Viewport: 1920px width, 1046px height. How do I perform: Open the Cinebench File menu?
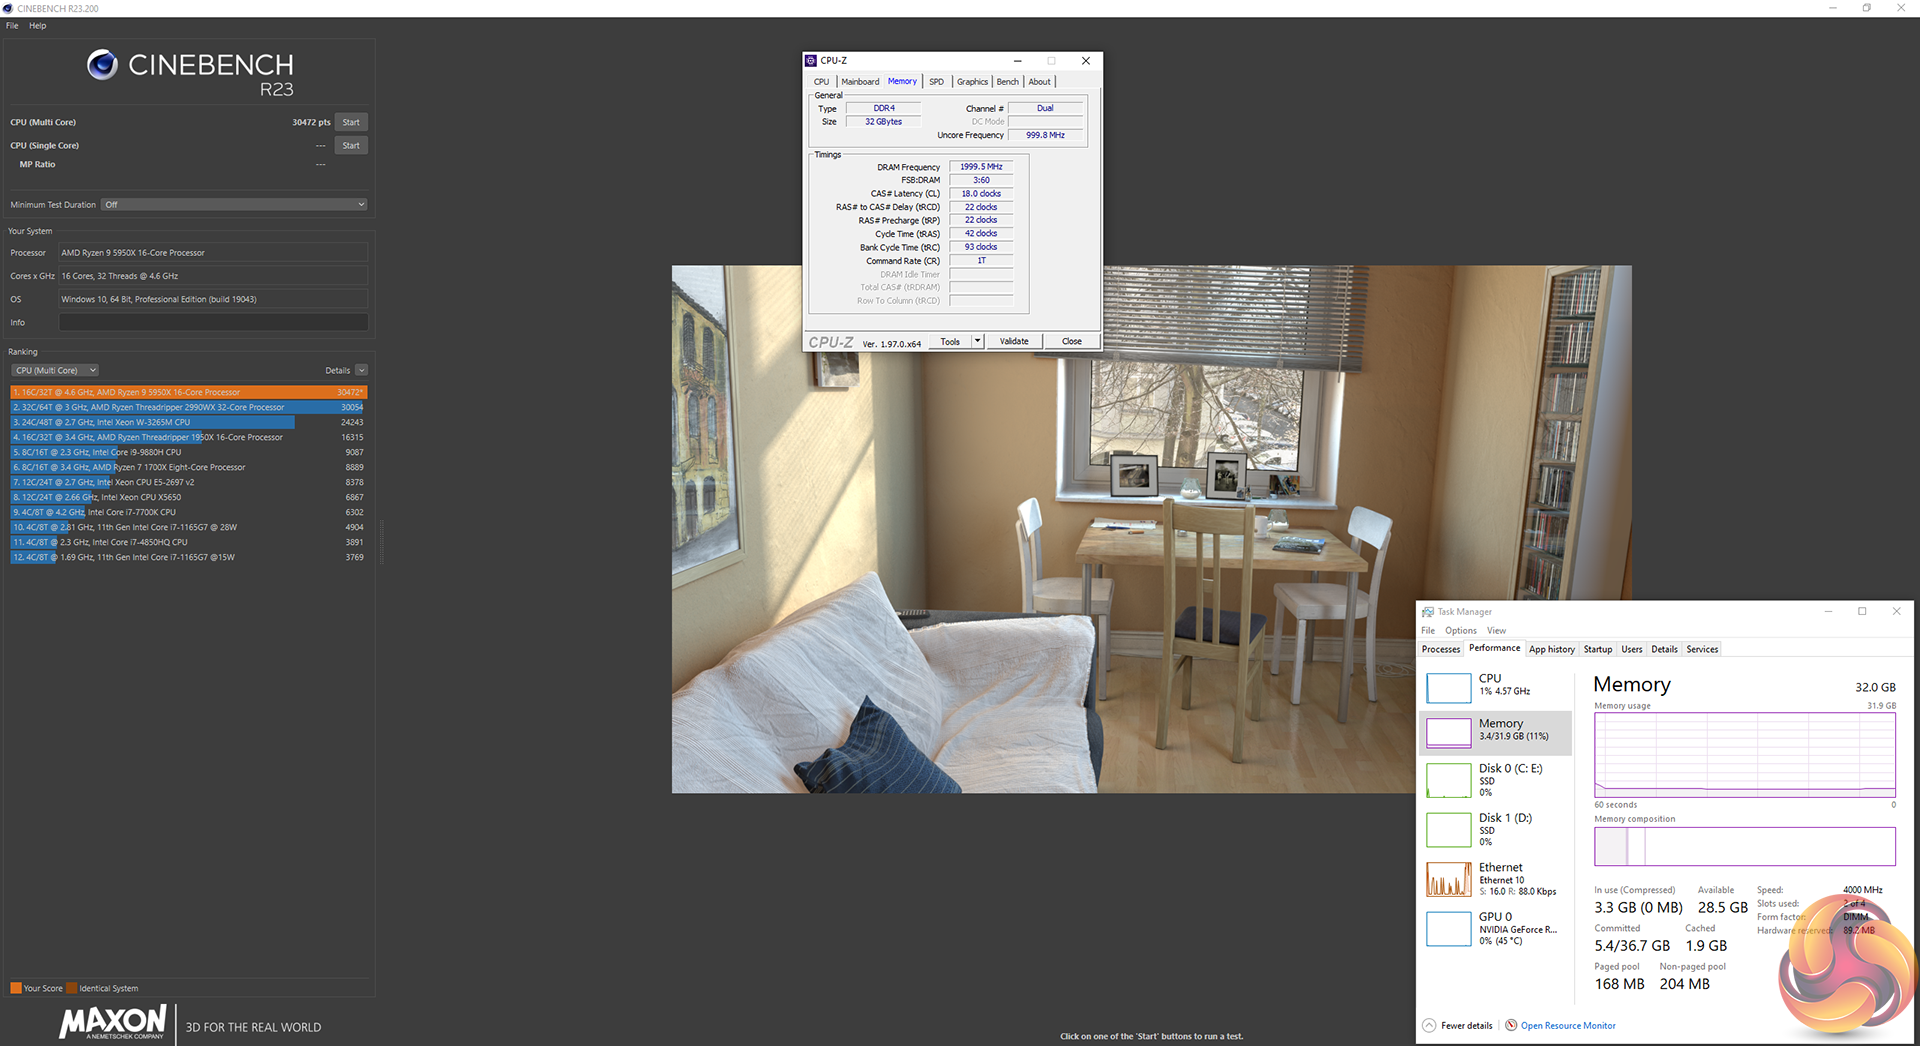[12, 26]
